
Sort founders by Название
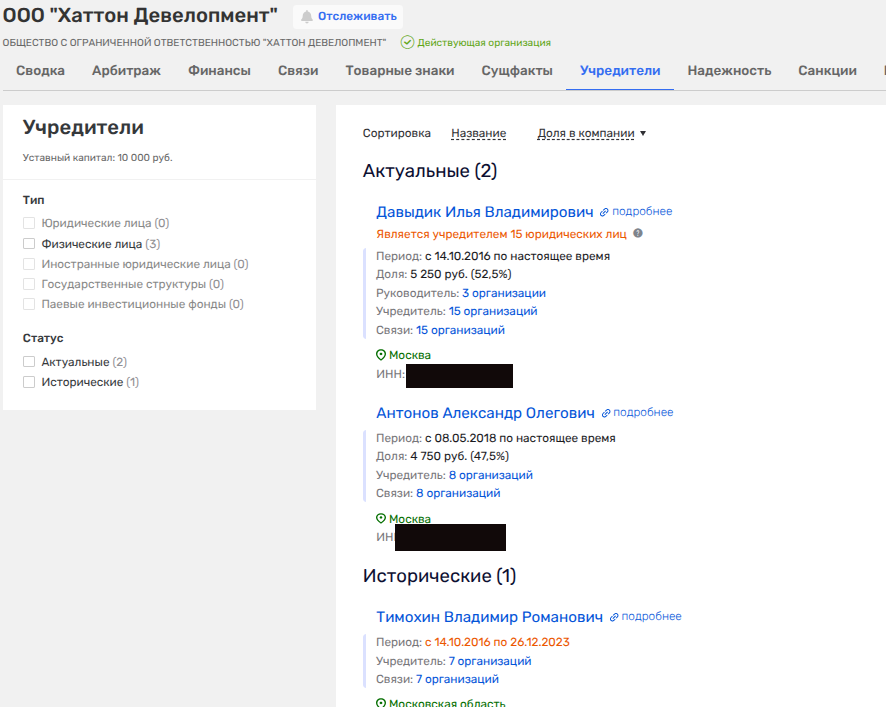click(x=478, y=133)
